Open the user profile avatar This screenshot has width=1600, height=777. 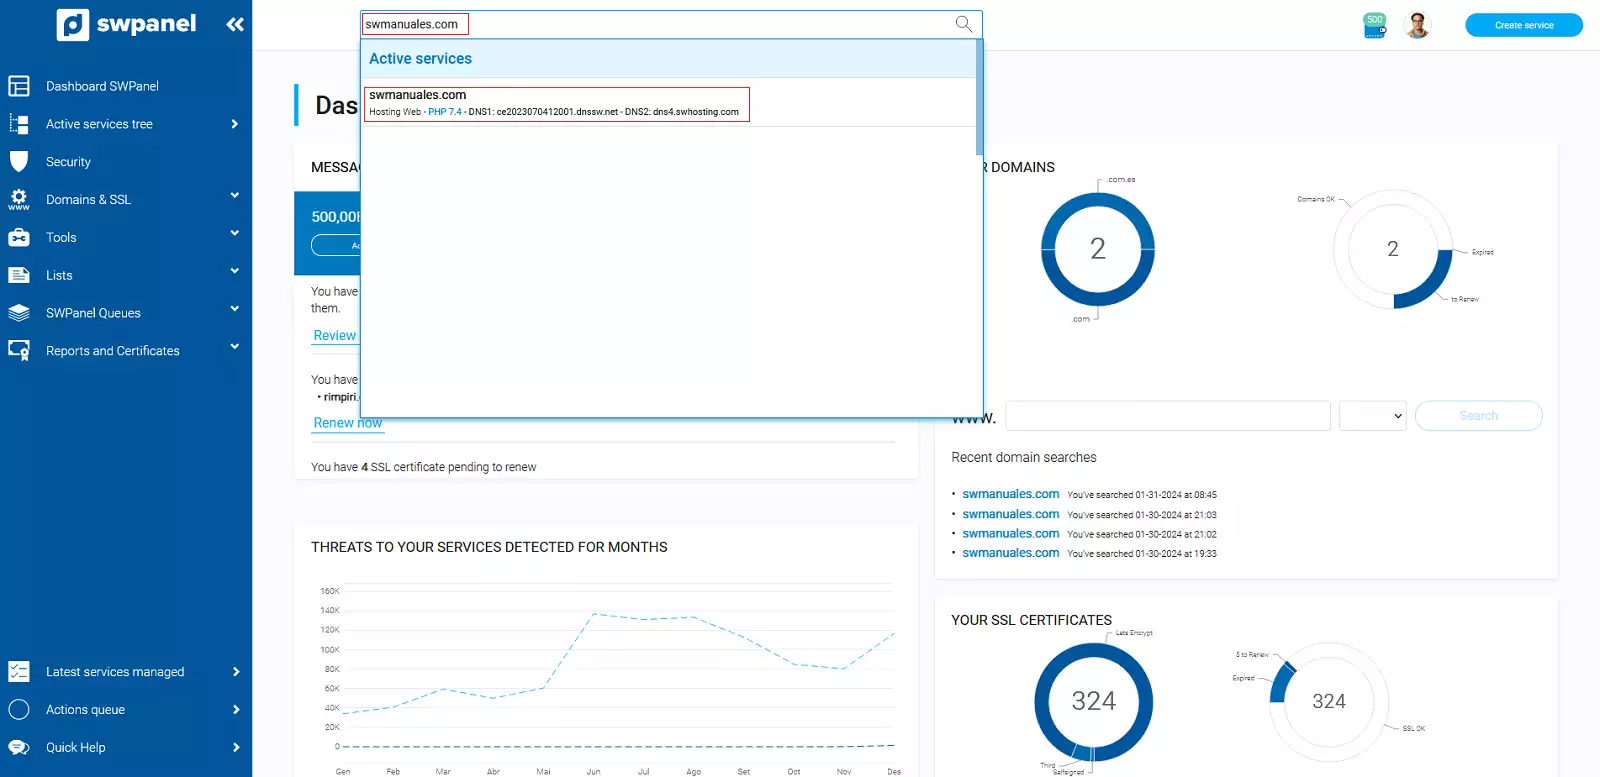coord(1417,25)
